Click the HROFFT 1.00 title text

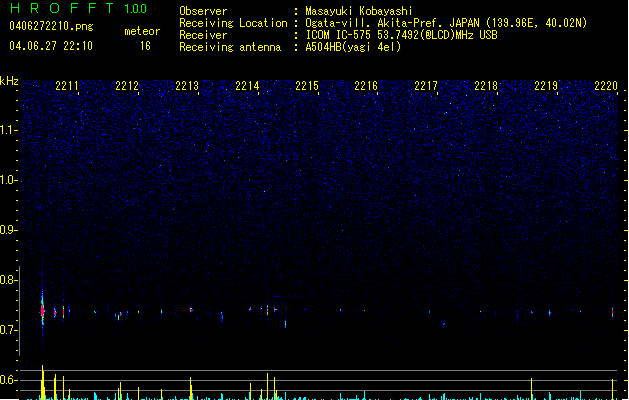(x=79, y=8)
